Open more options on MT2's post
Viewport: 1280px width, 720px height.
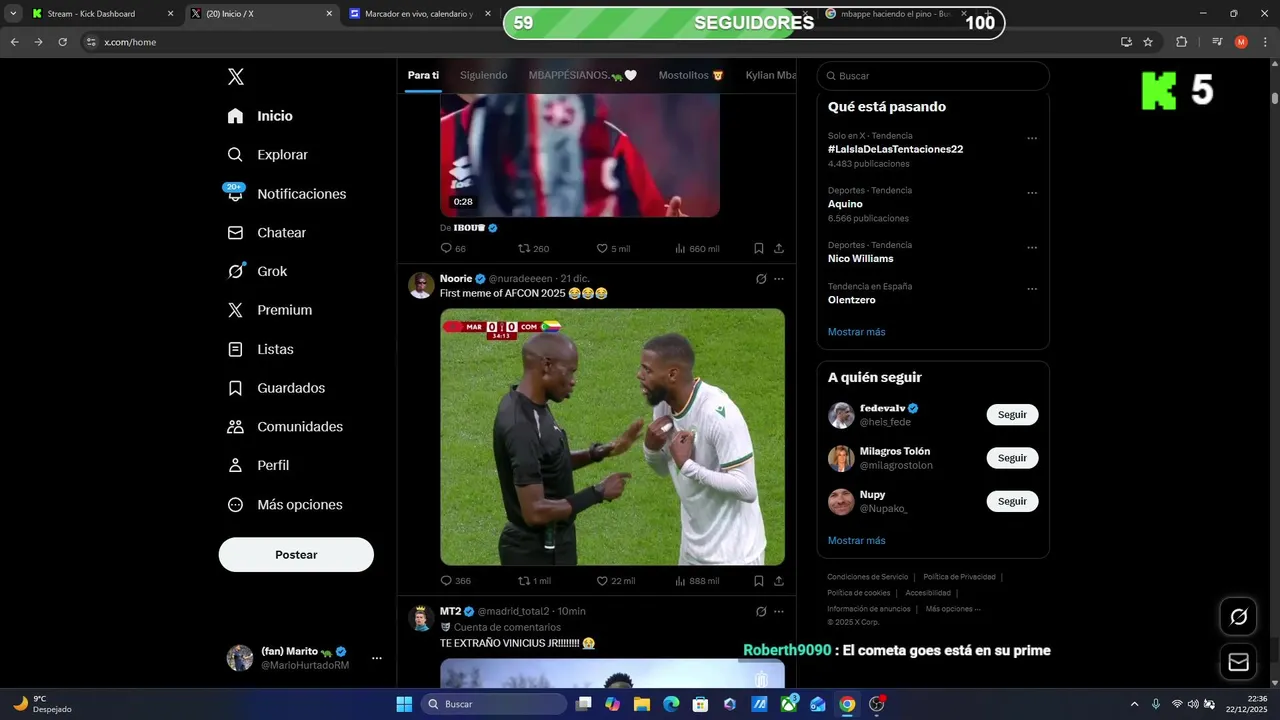[779, 612]
